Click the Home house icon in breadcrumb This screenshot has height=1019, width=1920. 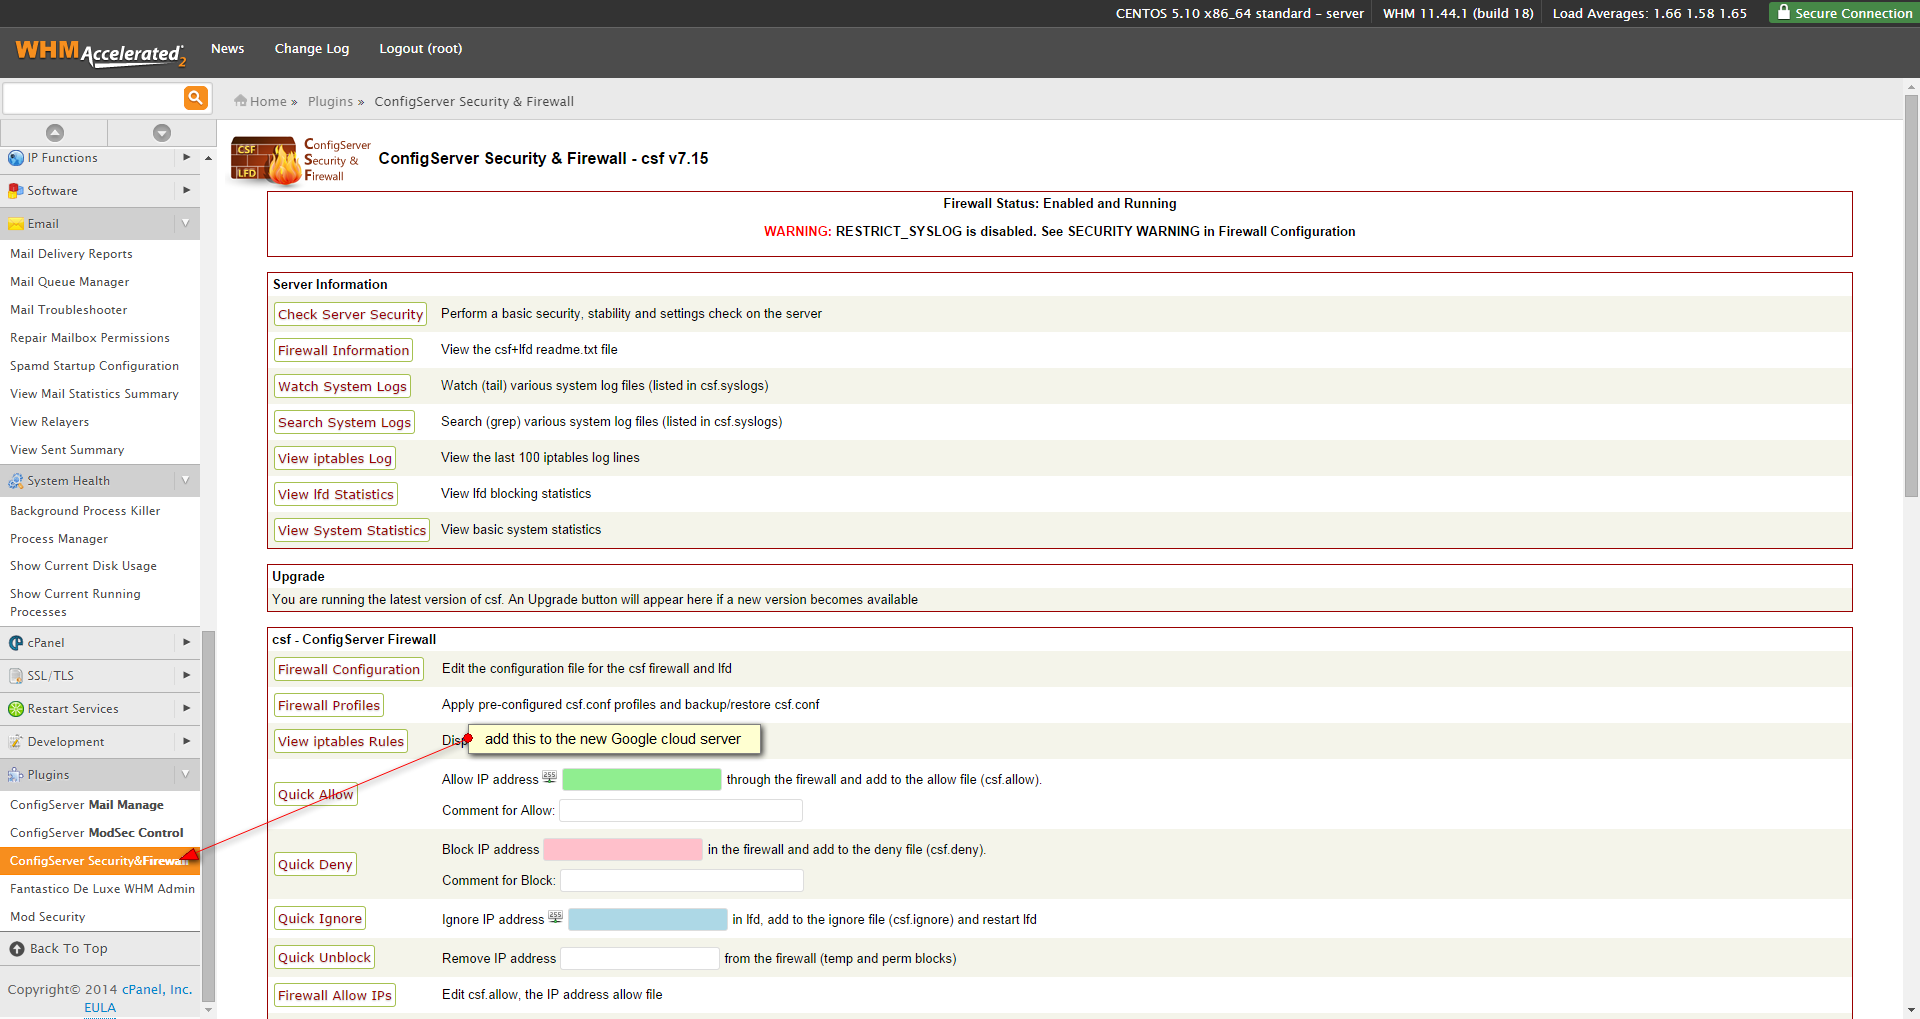click(x=240, y=101)
